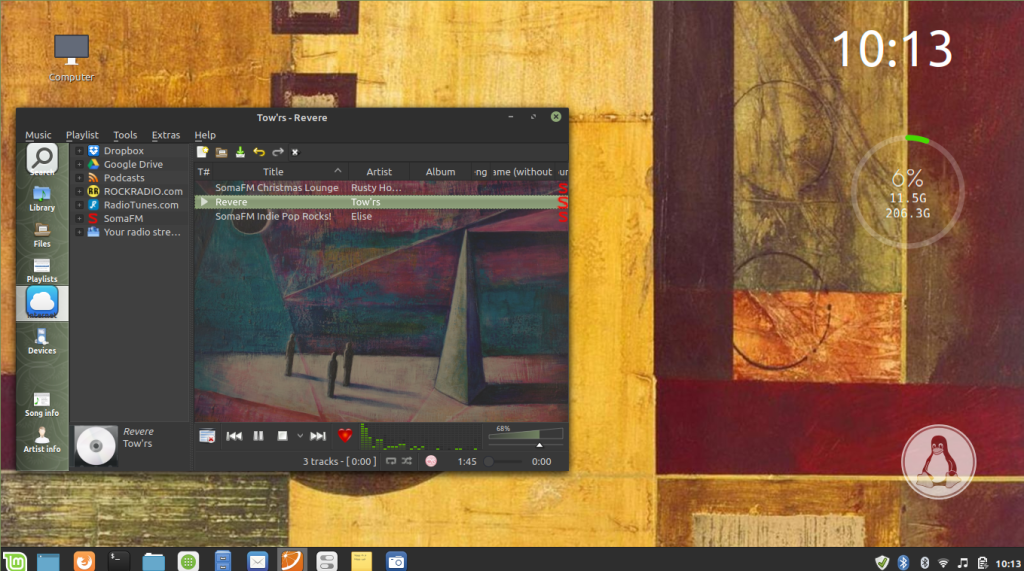Pause the currently playing track
This screenshot has width=1024, height=571.
tap(258, 436)
